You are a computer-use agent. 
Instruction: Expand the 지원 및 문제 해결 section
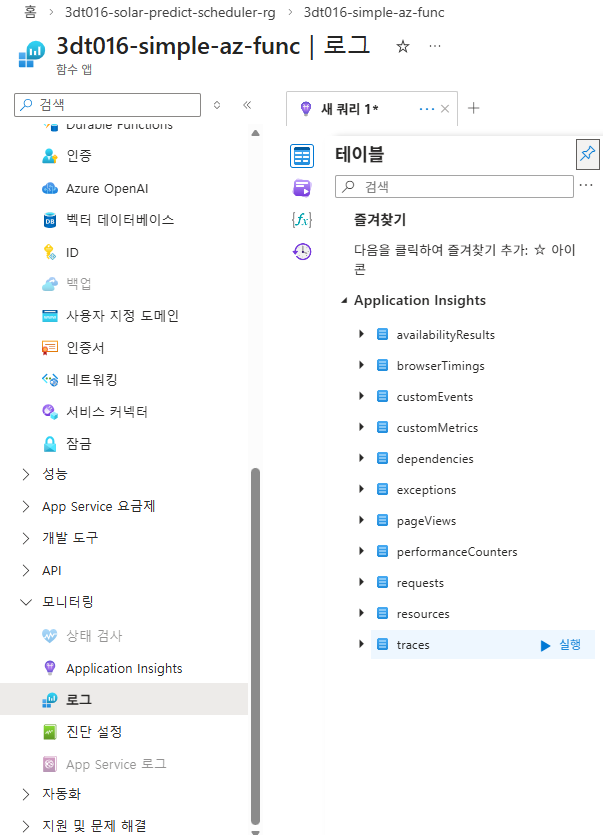26,826
